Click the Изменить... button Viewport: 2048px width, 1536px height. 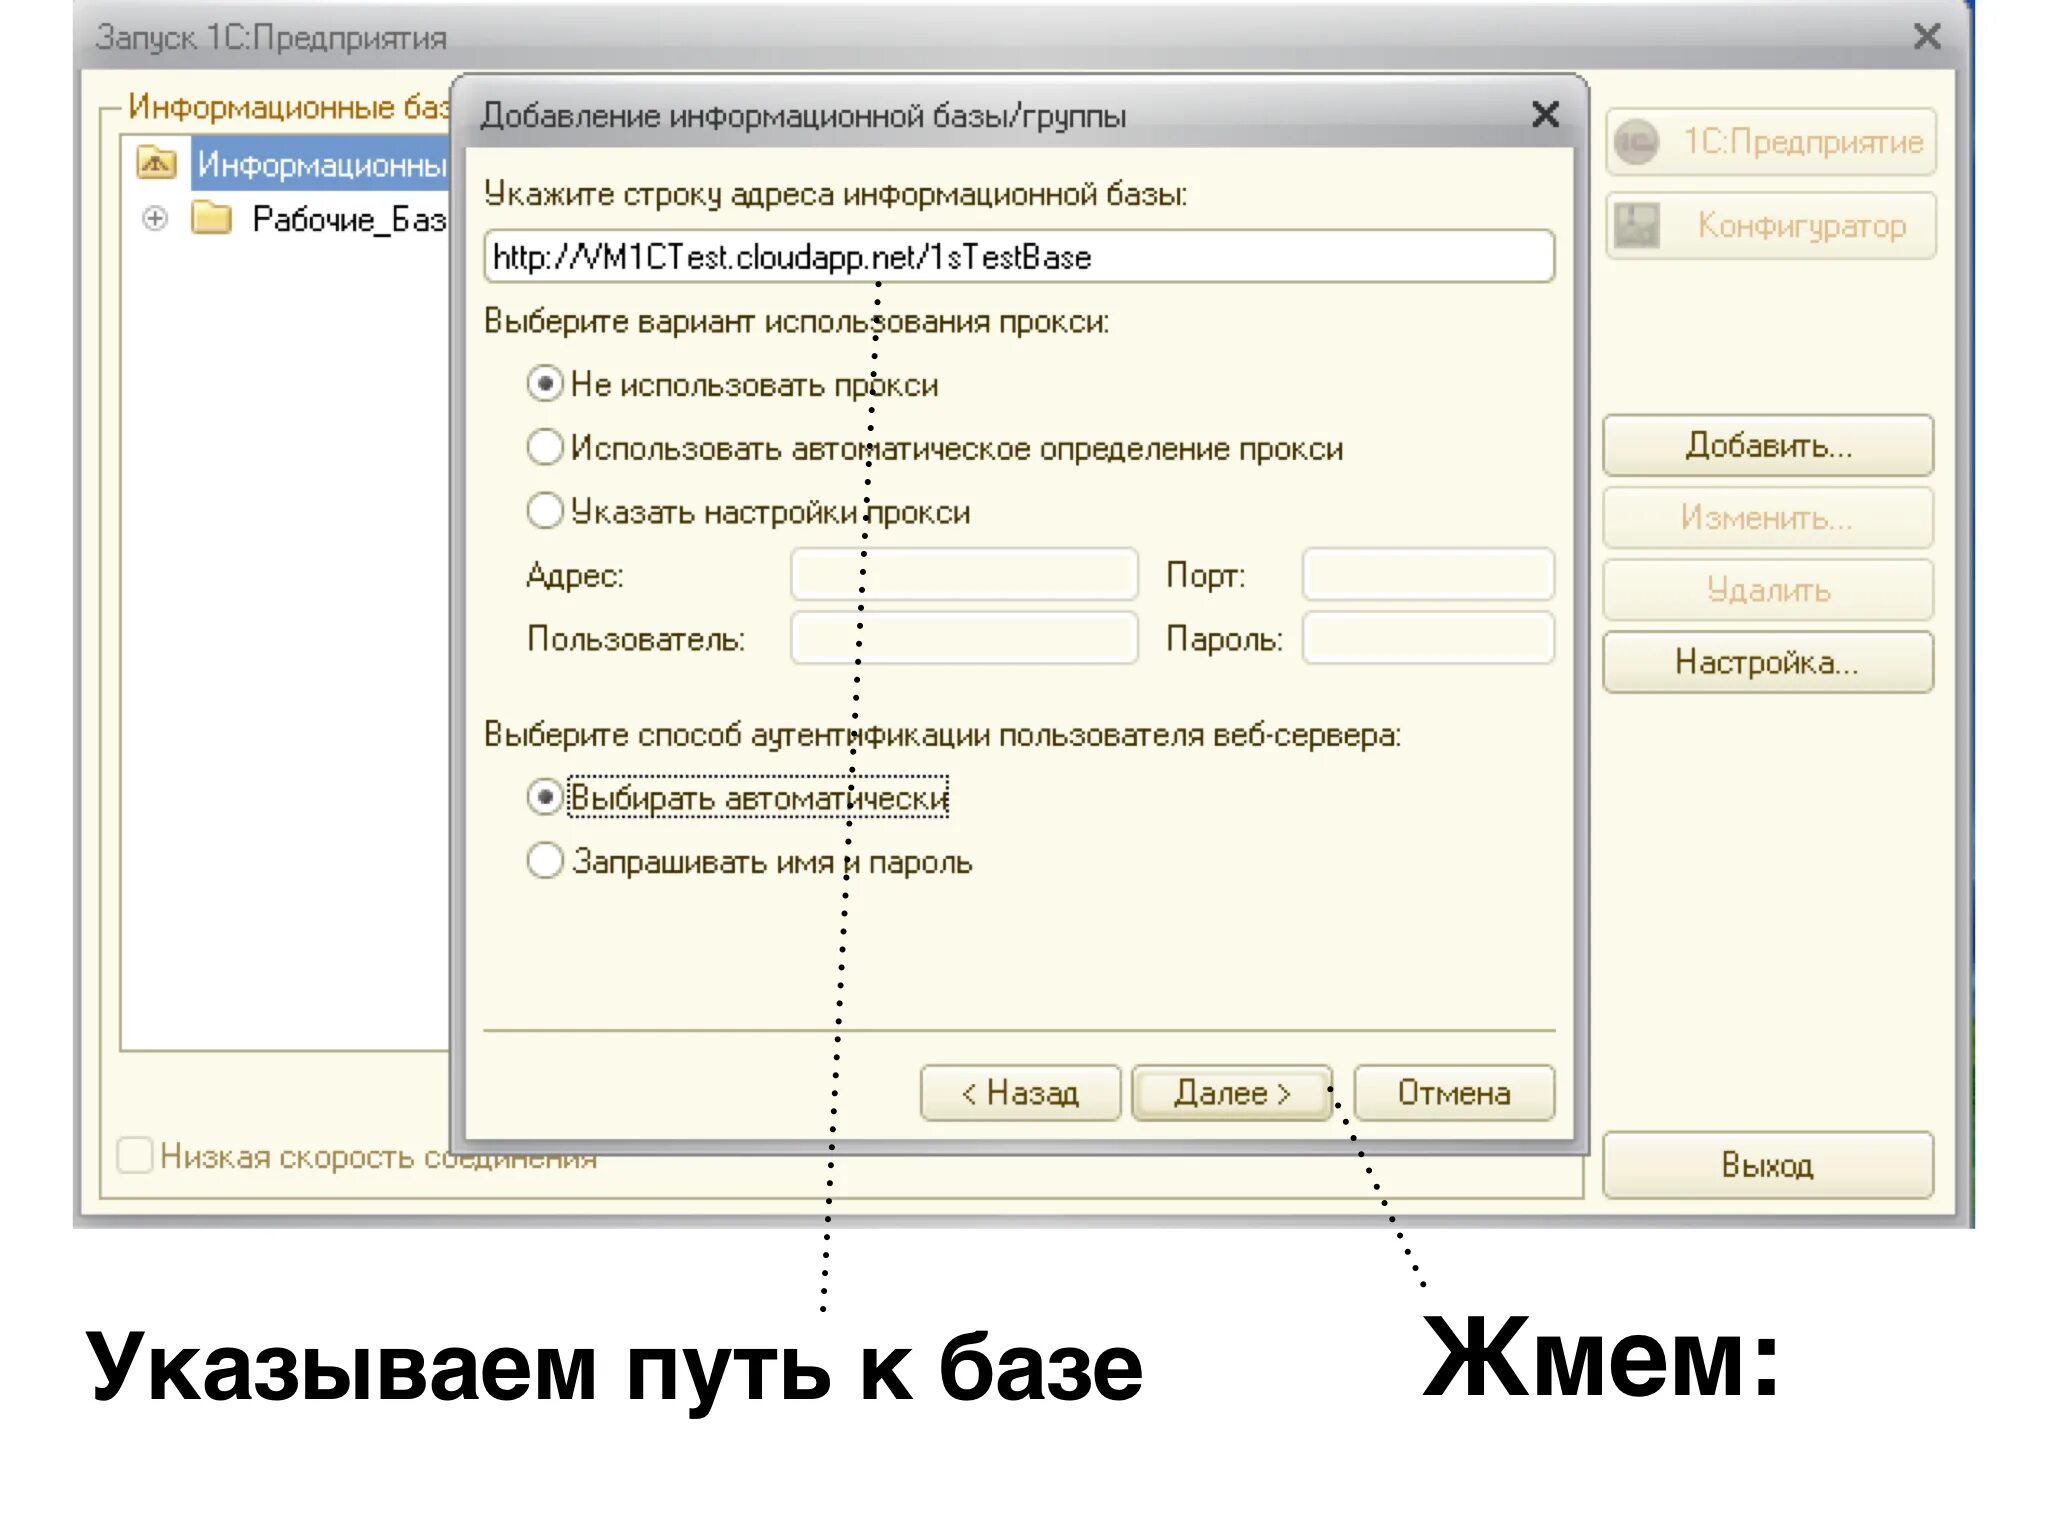1768,518
